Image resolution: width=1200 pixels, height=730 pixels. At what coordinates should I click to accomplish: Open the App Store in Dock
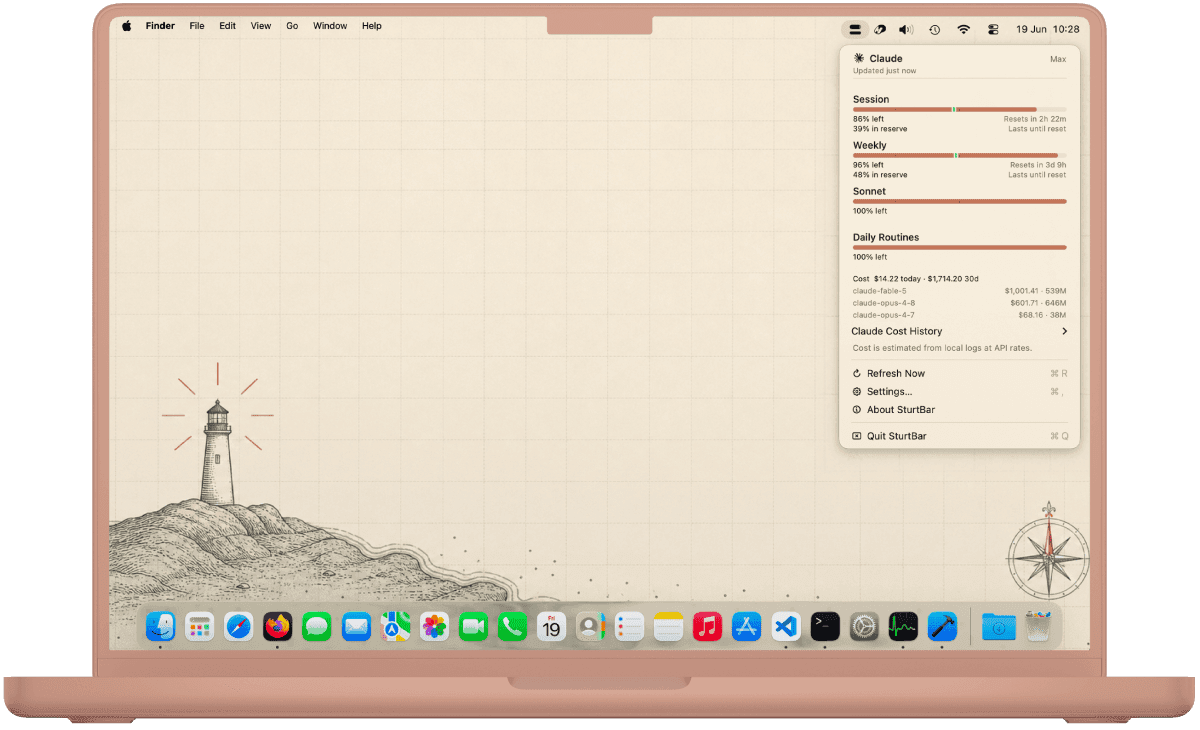[746, 627]
